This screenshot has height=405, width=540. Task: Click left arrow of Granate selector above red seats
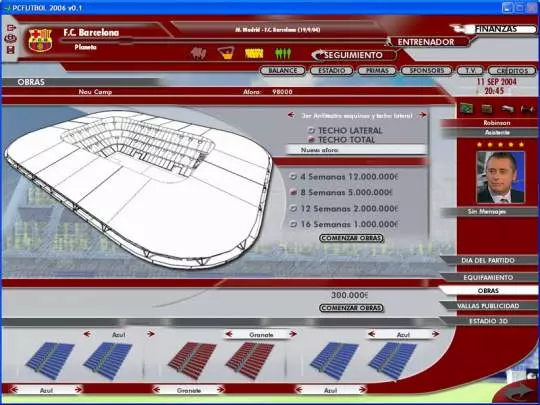229,334
